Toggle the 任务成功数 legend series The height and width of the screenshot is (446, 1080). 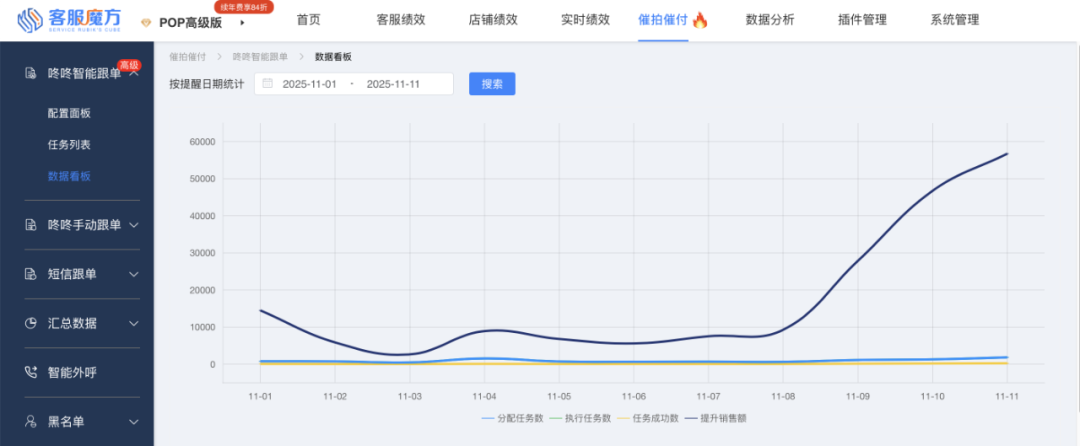(648, 418)
